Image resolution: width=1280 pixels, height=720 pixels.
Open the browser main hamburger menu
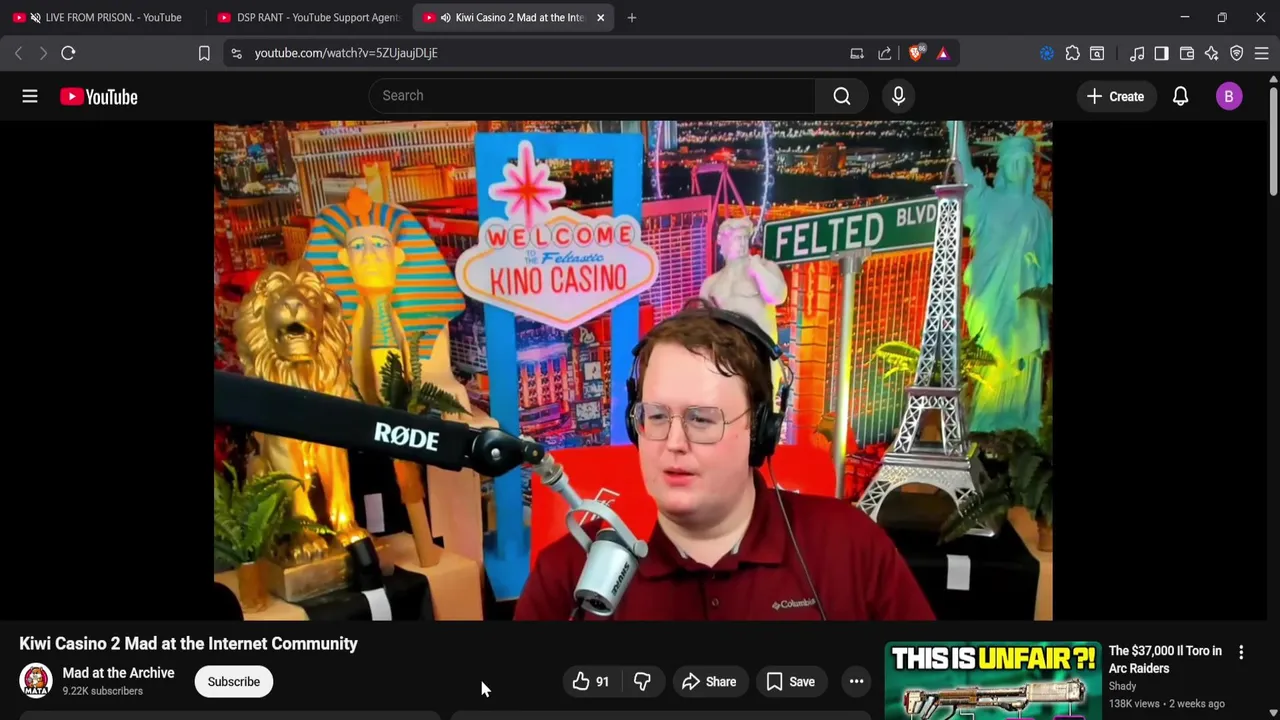coord(1261,53)
